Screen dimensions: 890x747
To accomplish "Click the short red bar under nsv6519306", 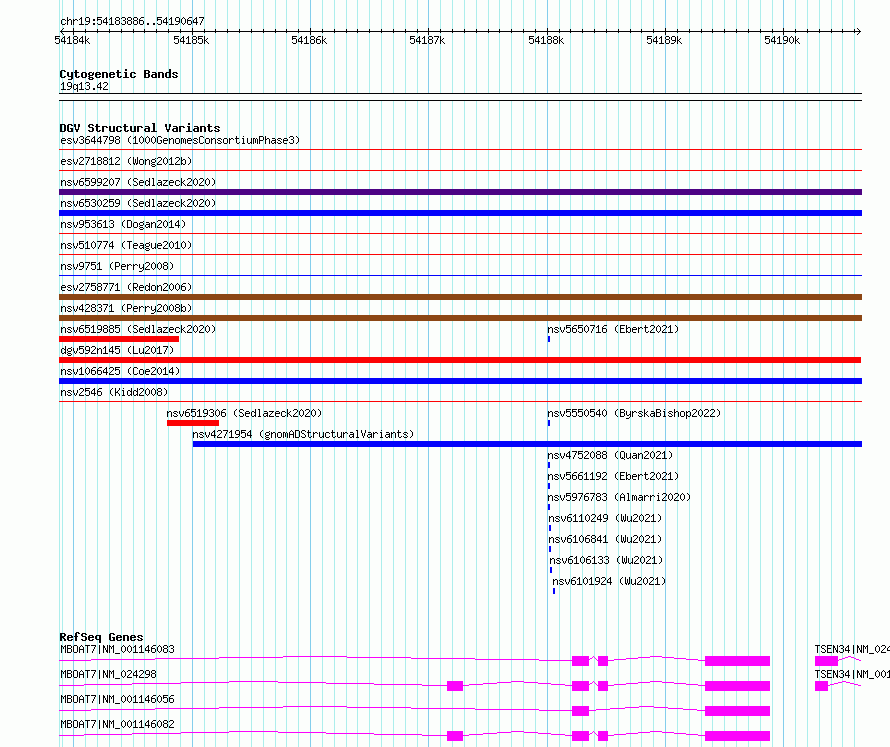I will click(193, 423).
